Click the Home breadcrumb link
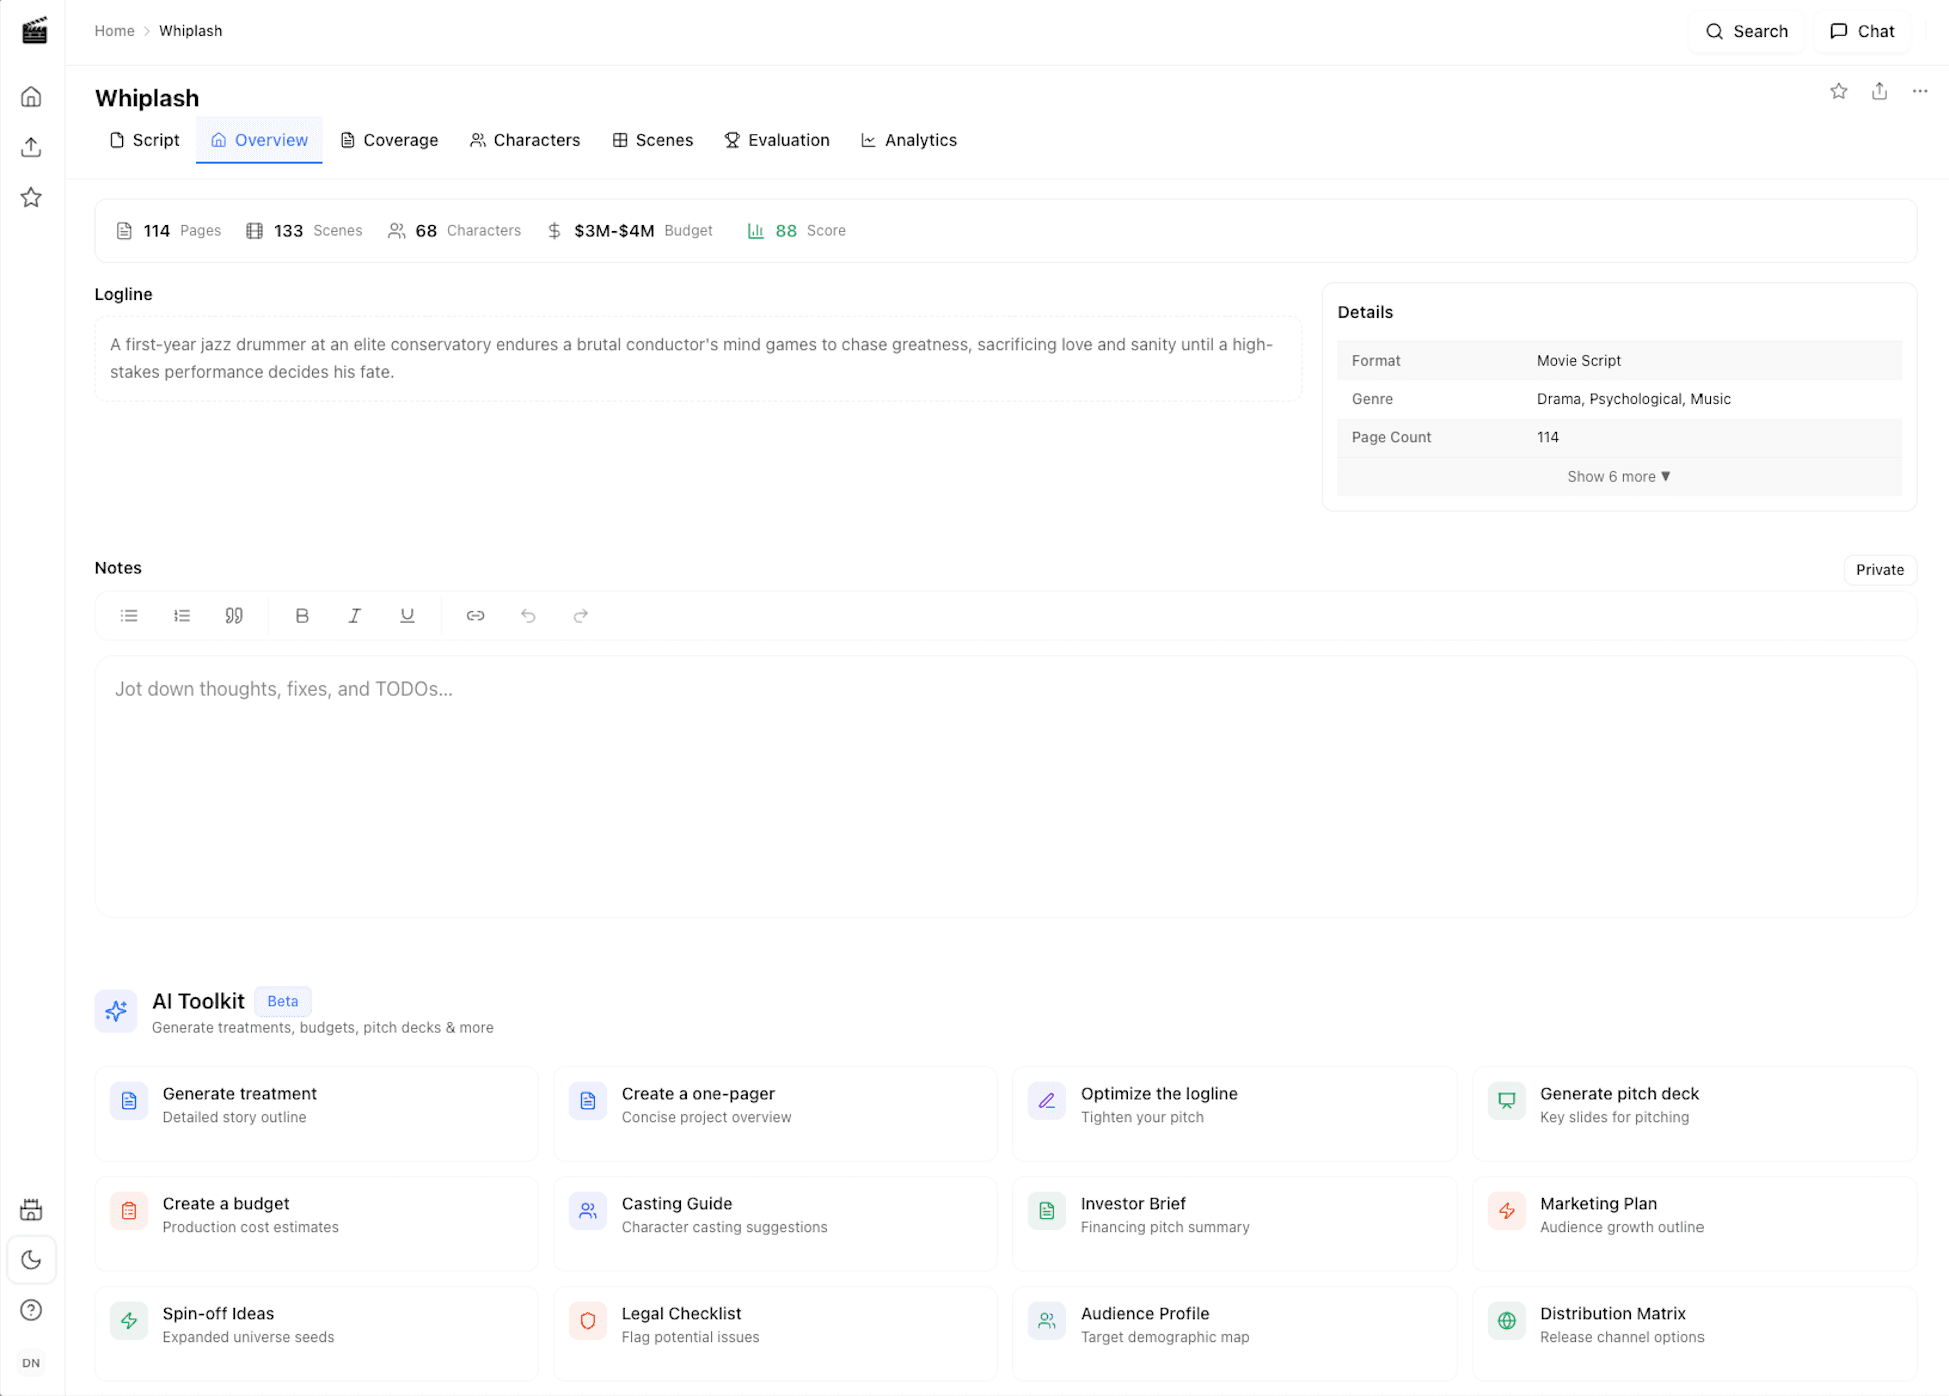1949x1396 pixels. pyautogui.click(x=114, y=31)
